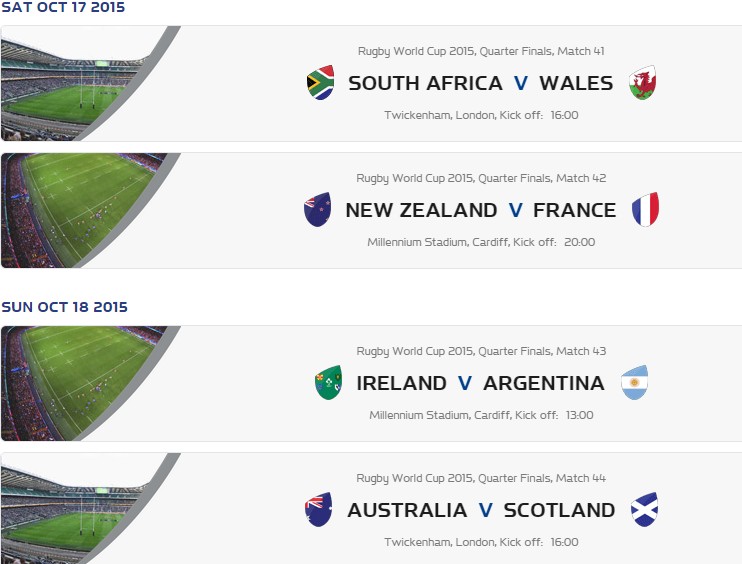This screenshot has height=564, width=742.
Task: Open Australia v Scotland match link
Action: (480, 511)
